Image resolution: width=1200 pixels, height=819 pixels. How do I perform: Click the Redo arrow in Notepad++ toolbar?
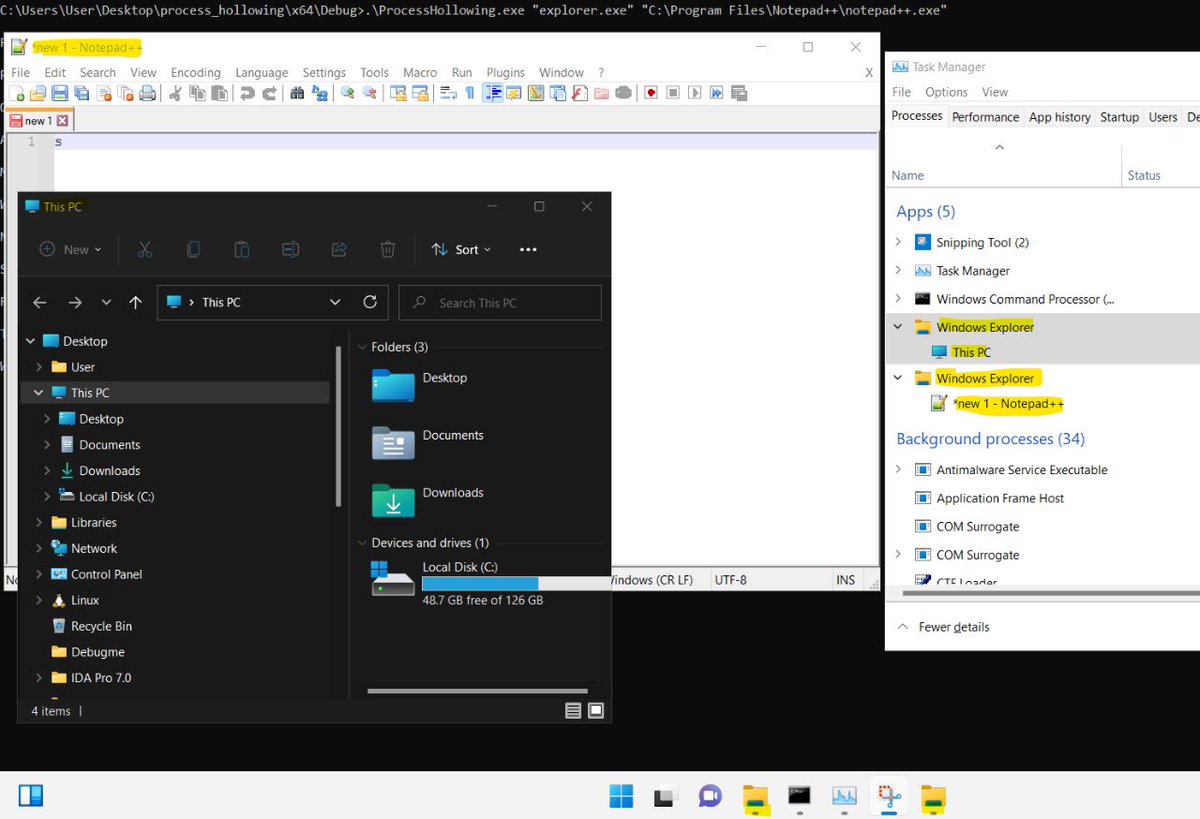269,93
